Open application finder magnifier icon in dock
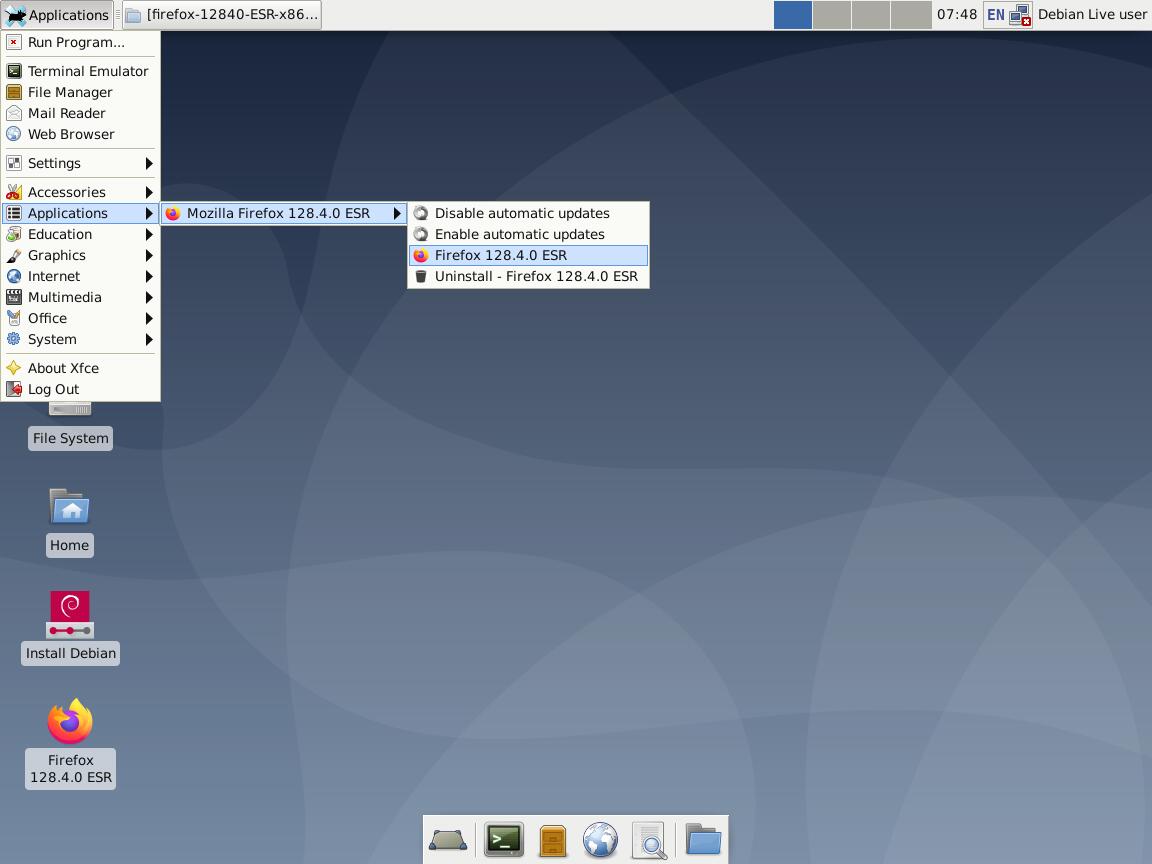This screenshot has height=864, width=1152. click(649, 840)
